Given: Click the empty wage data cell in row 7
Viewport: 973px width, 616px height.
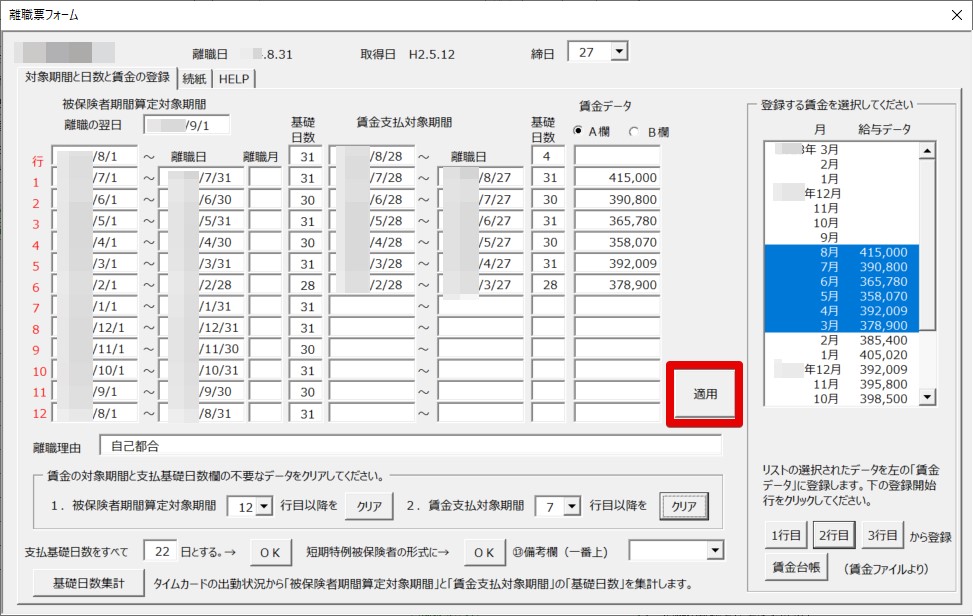Looking at the screenshot, I should (x=617, y=306).
